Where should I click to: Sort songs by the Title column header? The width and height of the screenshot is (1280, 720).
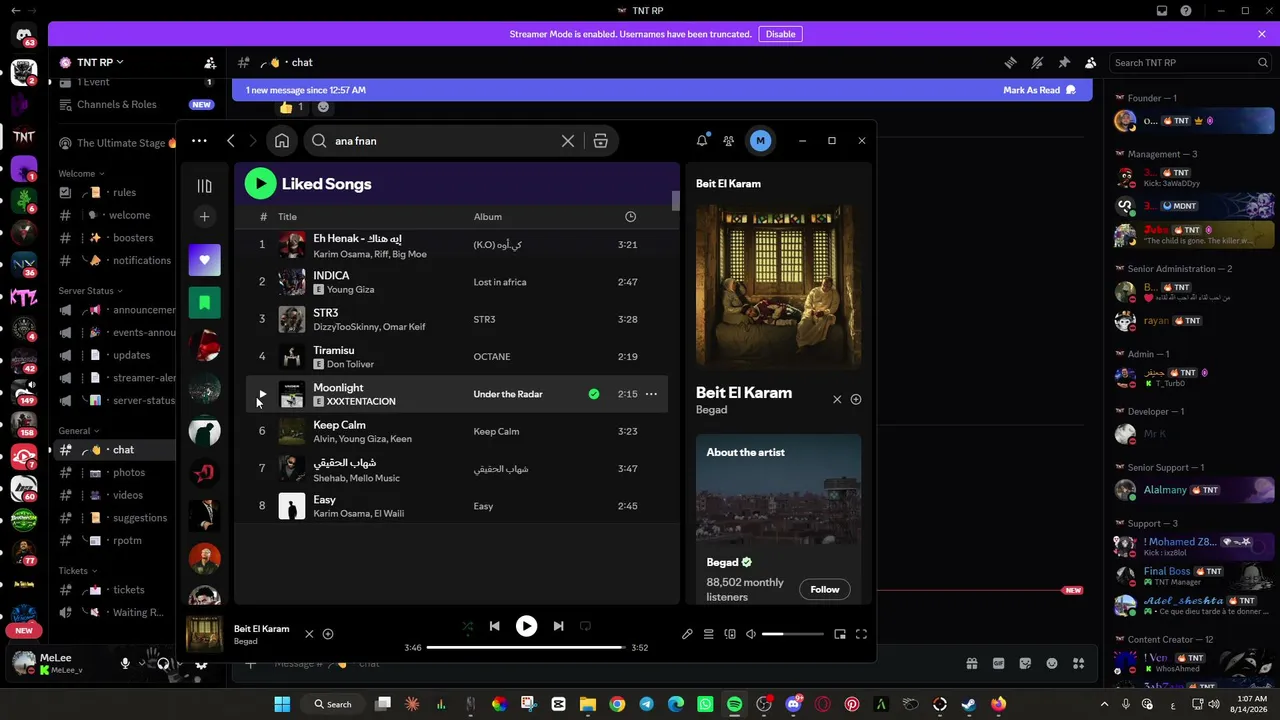pyautogui.click(x=288, y=217)
